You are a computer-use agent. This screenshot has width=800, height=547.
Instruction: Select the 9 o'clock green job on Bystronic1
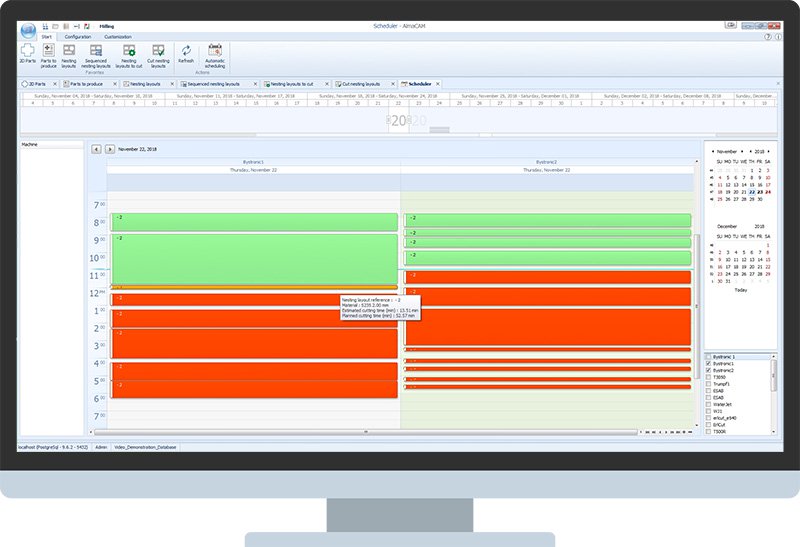point(253,260)
